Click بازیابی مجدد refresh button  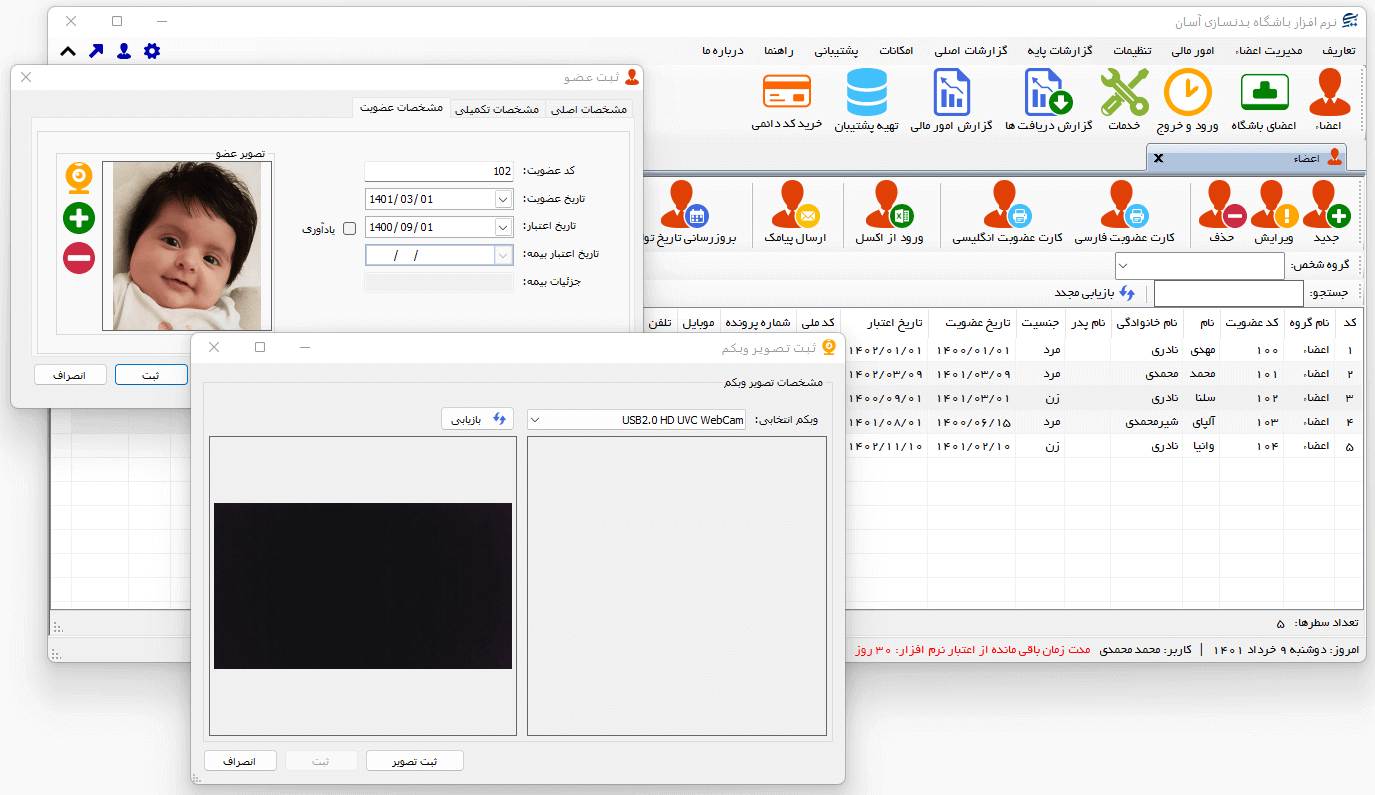click(1095, 293)
